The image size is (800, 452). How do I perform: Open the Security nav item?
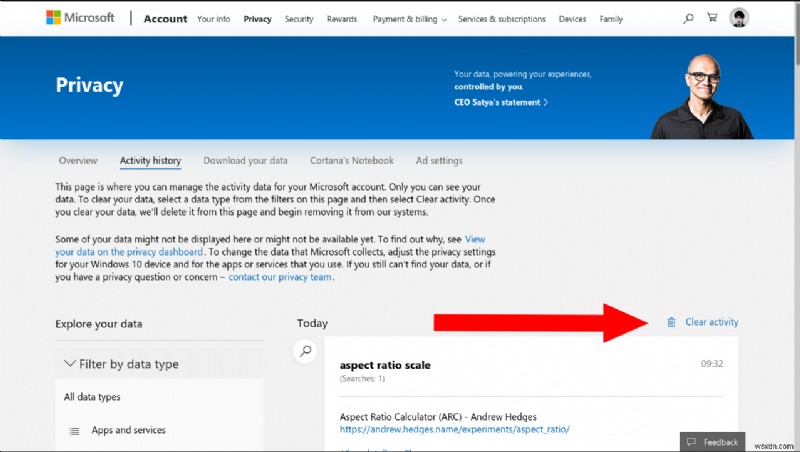299,19
